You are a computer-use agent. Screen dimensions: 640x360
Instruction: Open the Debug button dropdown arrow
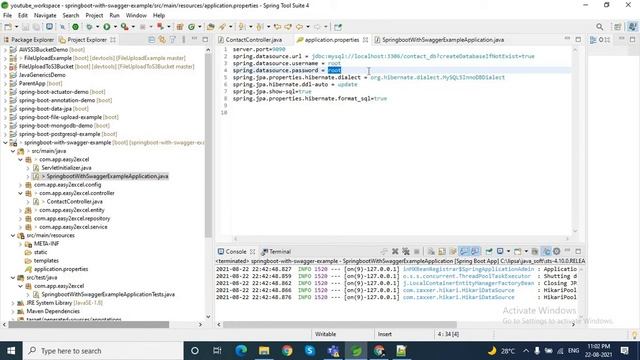click(x=98, y=27)
